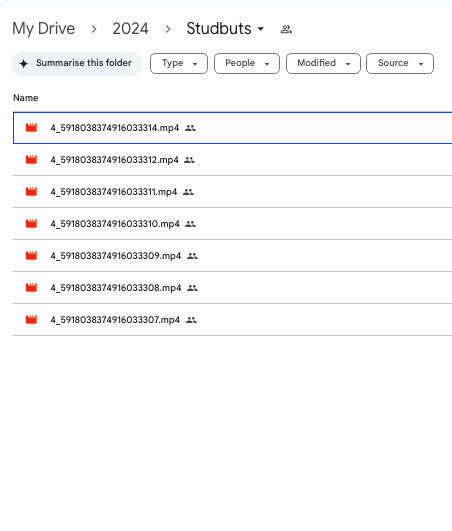Click video icon of file ending 033314.mp4
The height and width of the screenshot is (531, 452).
31,128
